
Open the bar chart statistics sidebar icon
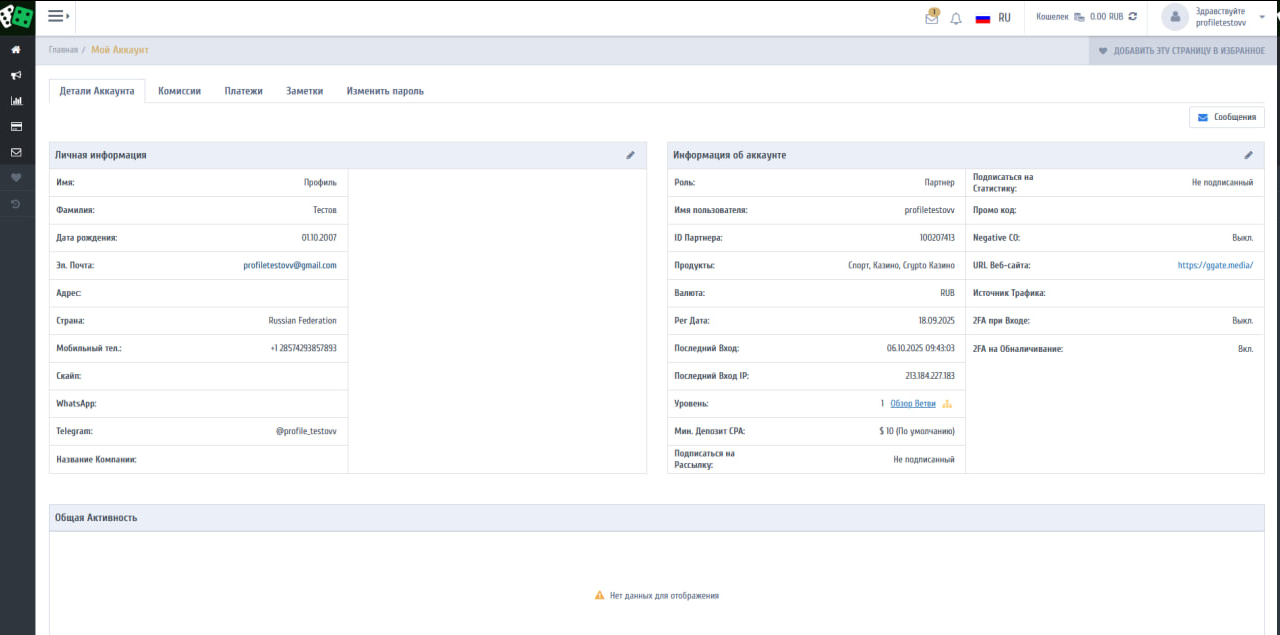[x=16, y=101]
